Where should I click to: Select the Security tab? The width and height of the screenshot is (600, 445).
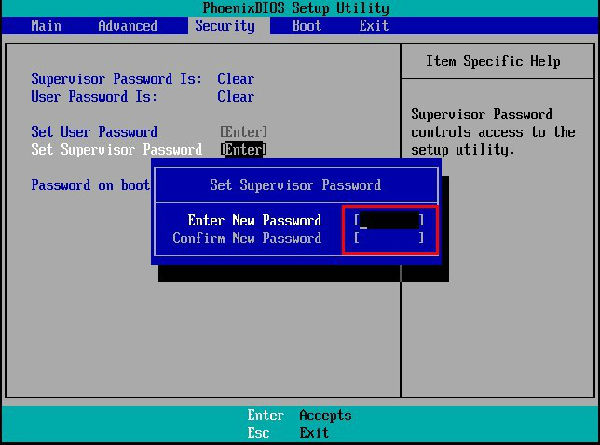click(224, 26)
